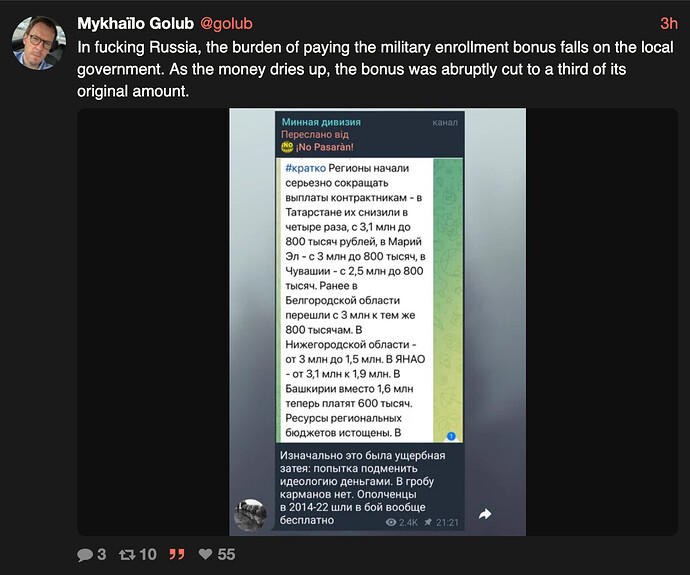690x575 pixels.
Task: Click the reply speech bubble icon
Action: pos(84,554)
